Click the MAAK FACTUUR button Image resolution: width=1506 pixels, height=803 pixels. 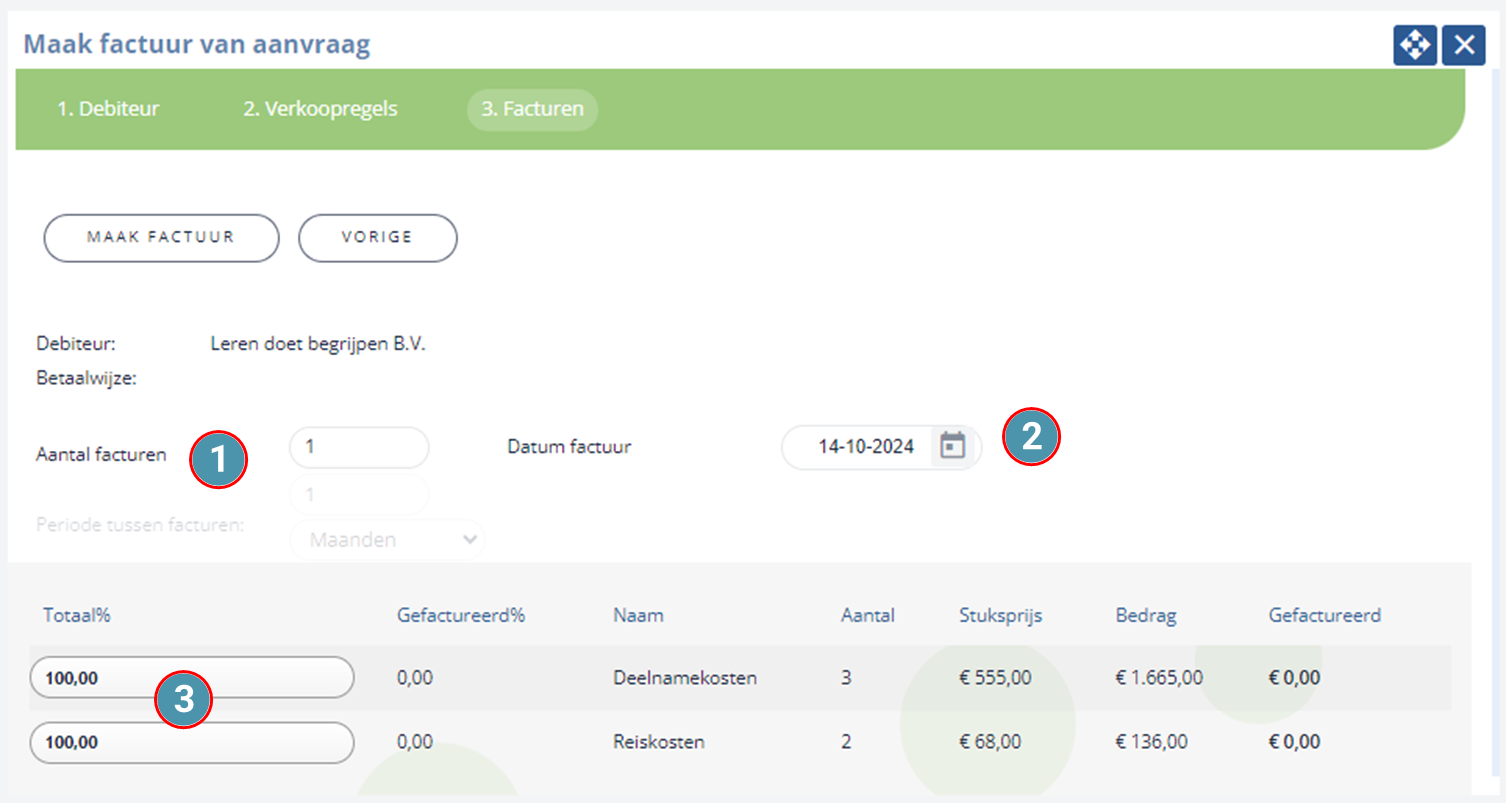161,238
